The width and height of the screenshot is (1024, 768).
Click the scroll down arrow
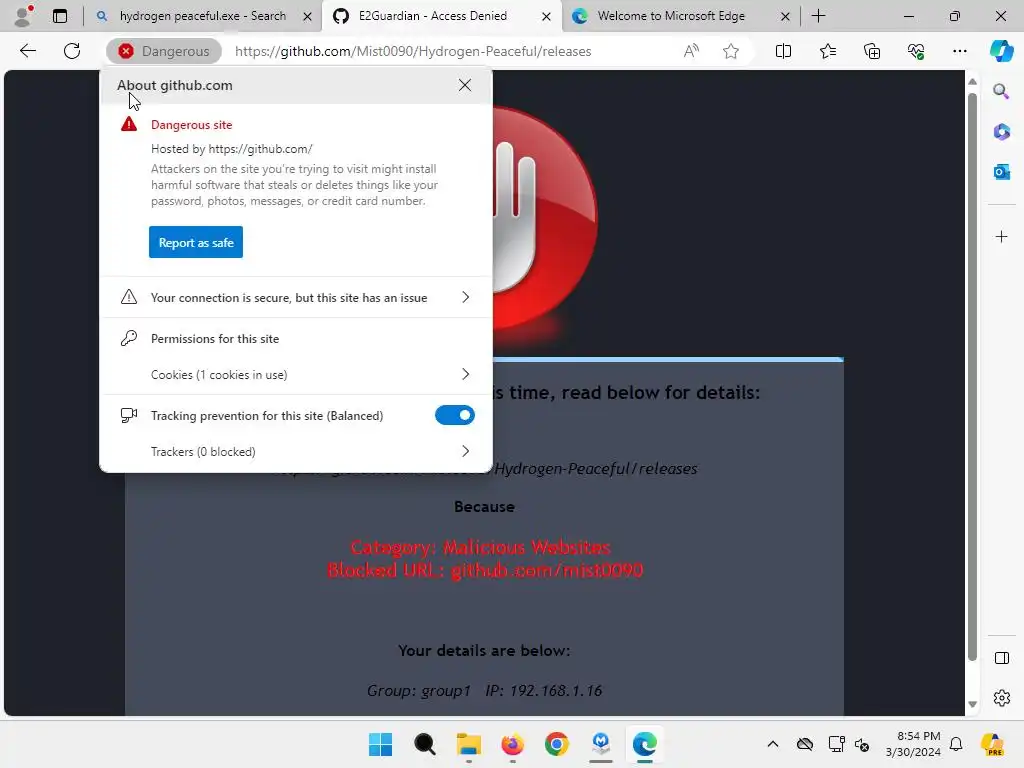click(x=972, y=704)
